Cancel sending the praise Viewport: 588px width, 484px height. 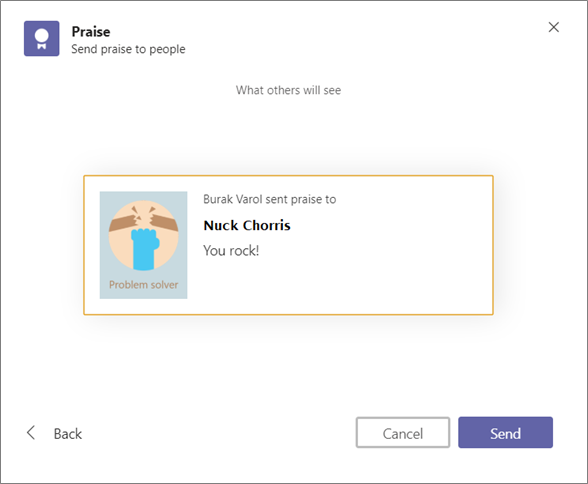click(x=403, y=433)
